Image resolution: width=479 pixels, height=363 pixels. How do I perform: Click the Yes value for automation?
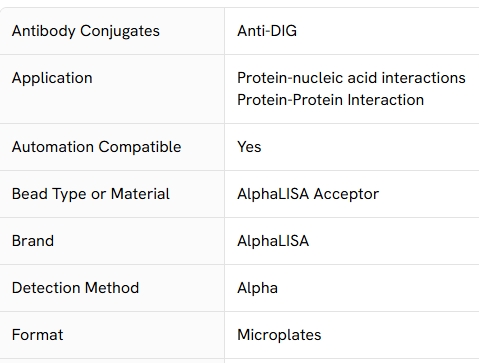pos(249,147)
